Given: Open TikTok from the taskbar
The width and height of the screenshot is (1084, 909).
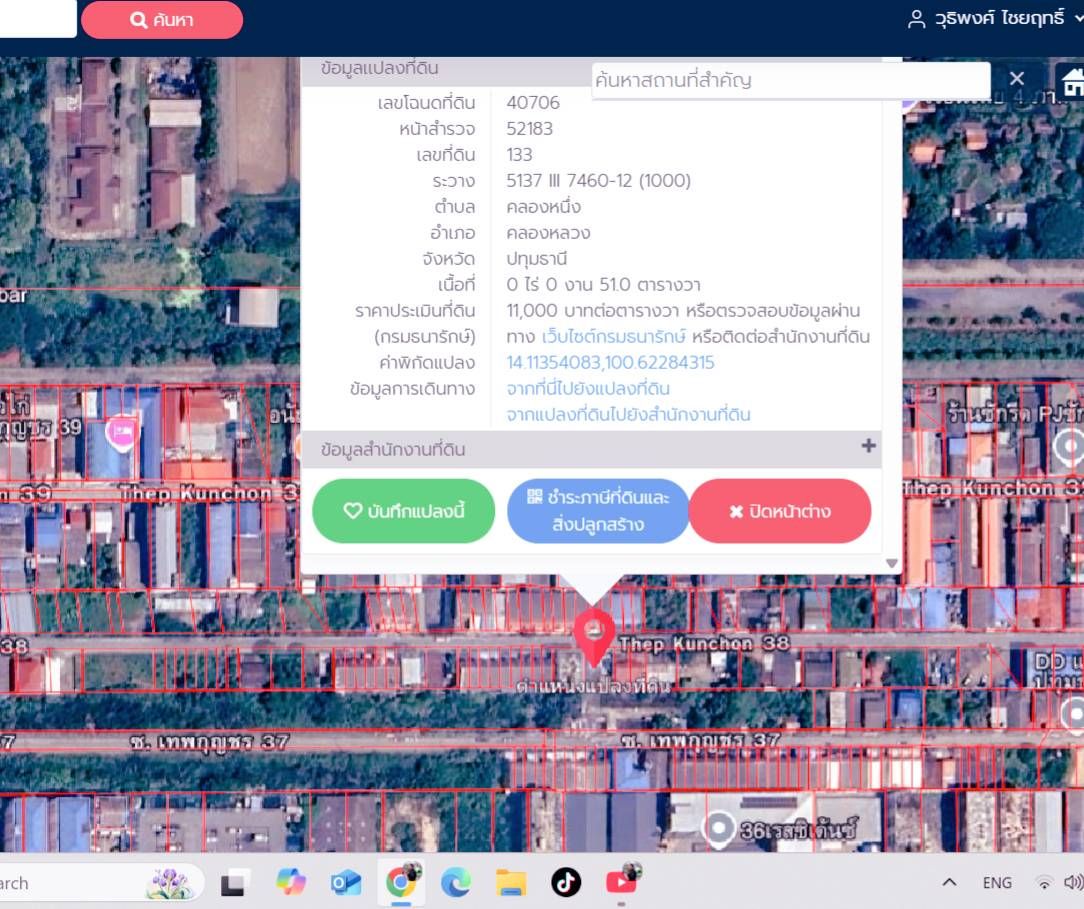Looking at the screenshot, I should point(566,883).
